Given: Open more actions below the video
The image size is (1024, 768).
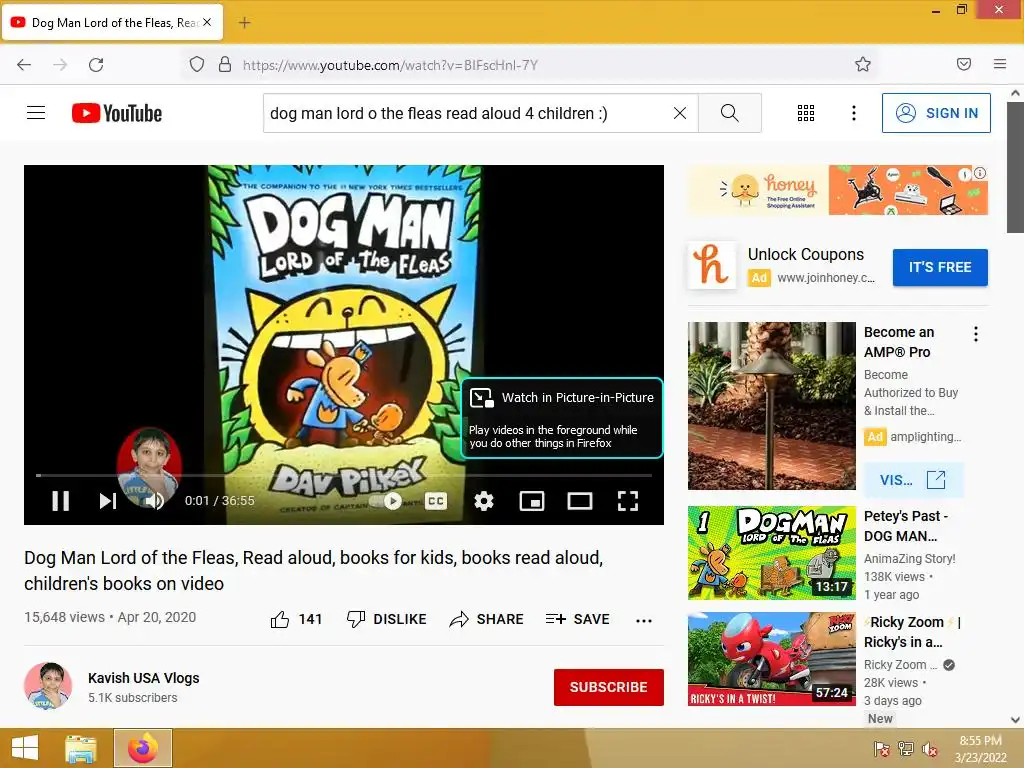Looking at the screenshot, I should point(644,620).
